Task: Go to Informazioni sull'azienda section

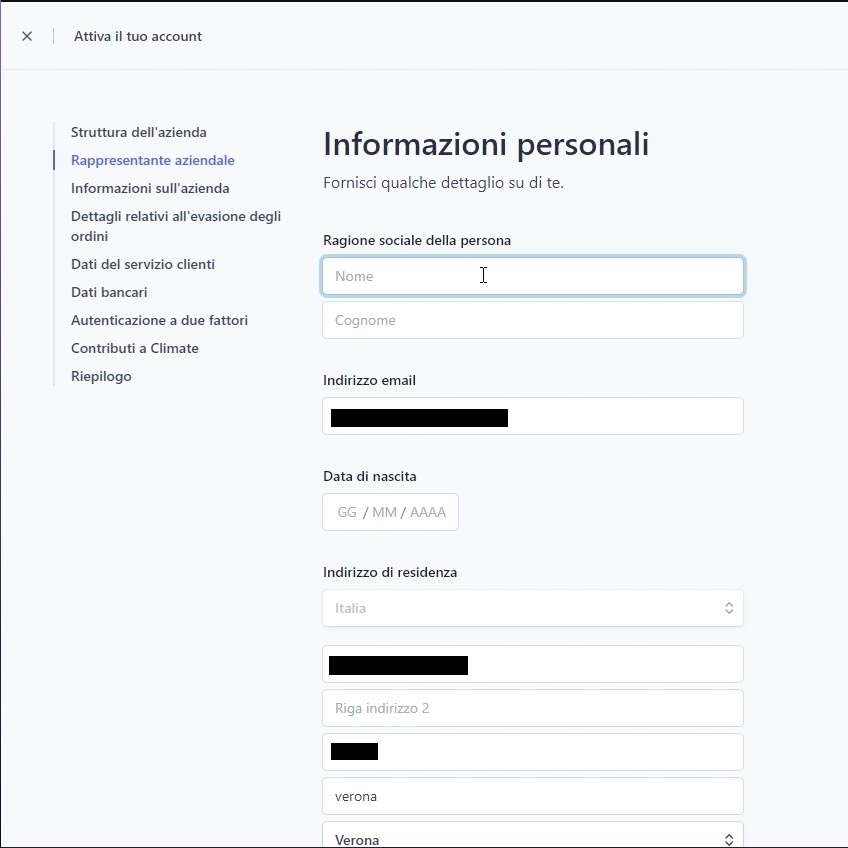Action: 150,188
